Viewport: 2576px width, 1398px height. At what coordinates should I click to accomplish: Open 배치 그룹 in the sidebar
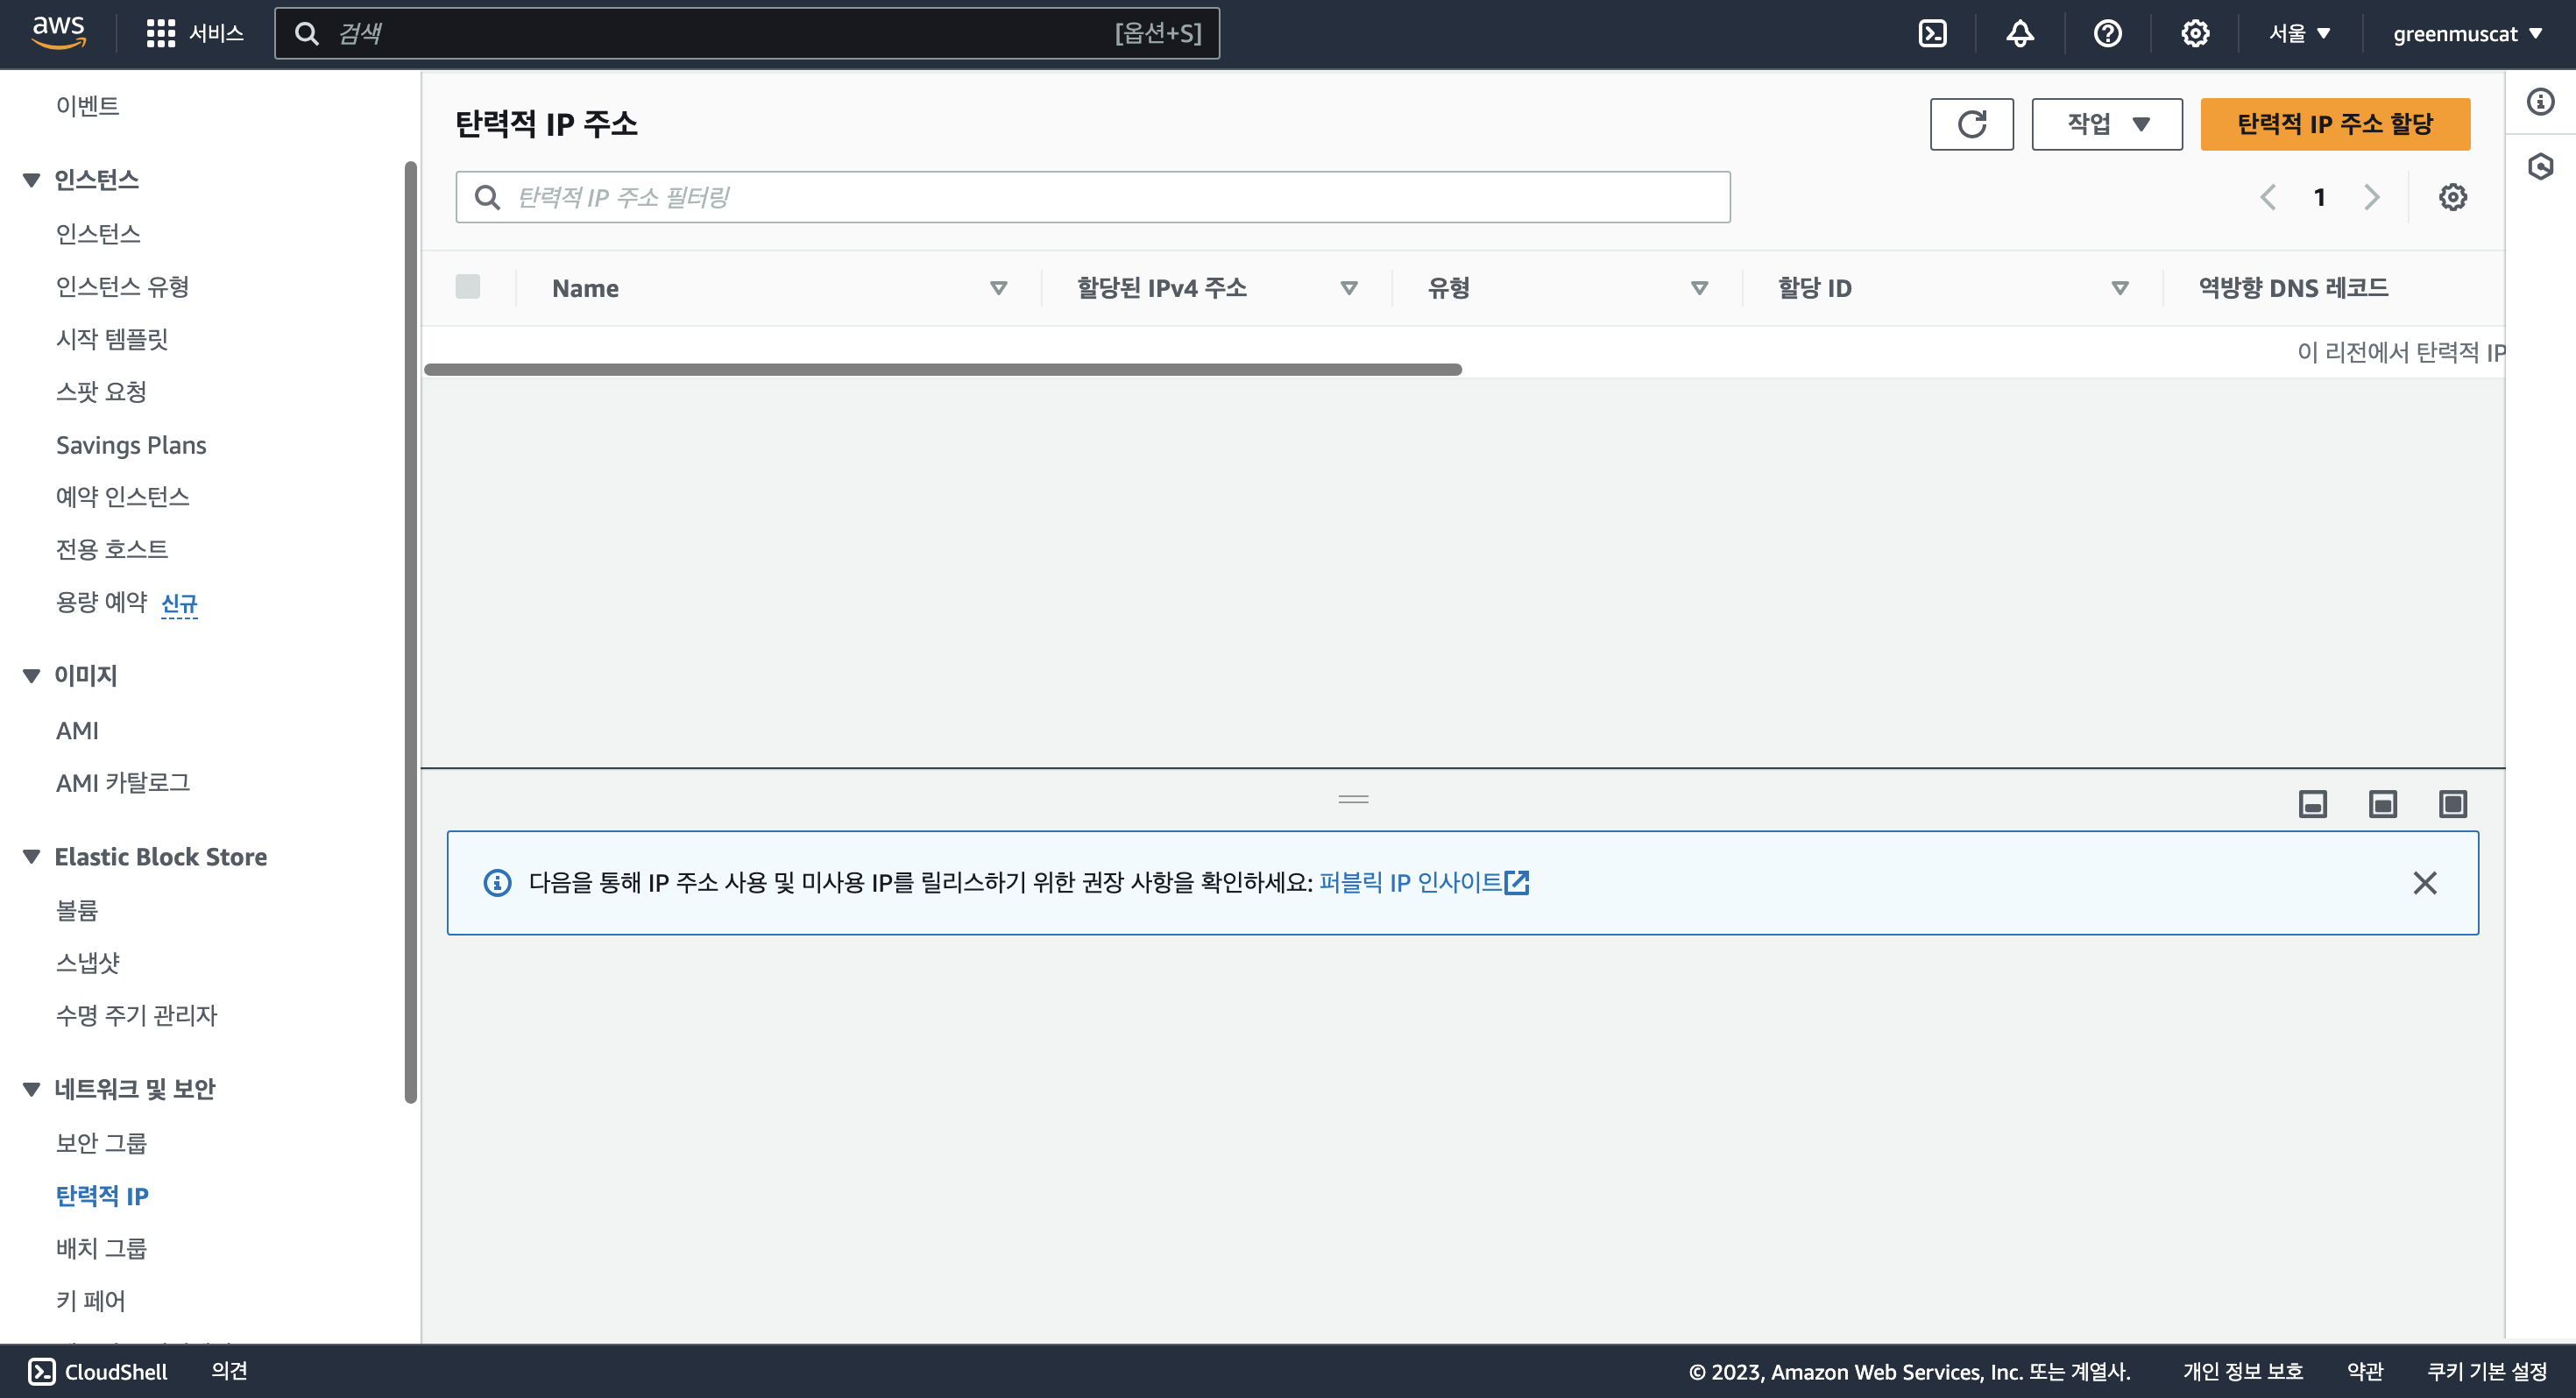click(x=101, y=1248)
